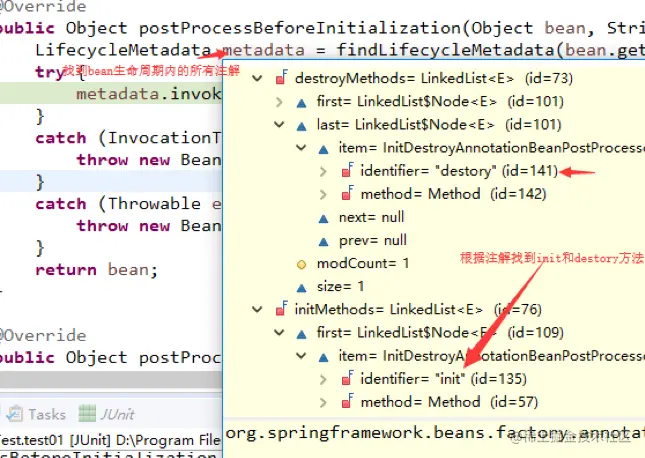Viewport: 645px width, 458px height.
Task: Click triangle icon of next= null
Action: coord(324,219)
